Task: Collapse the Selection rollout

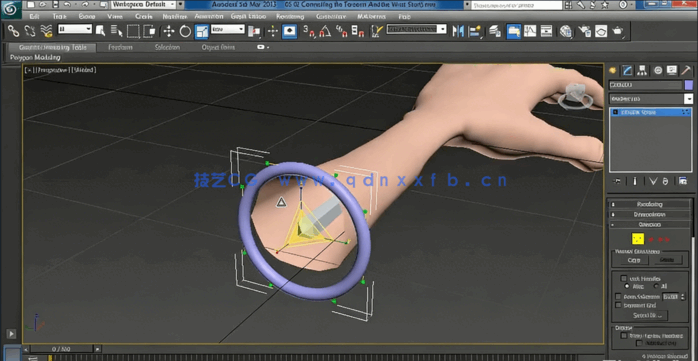Action: (649, 225)
